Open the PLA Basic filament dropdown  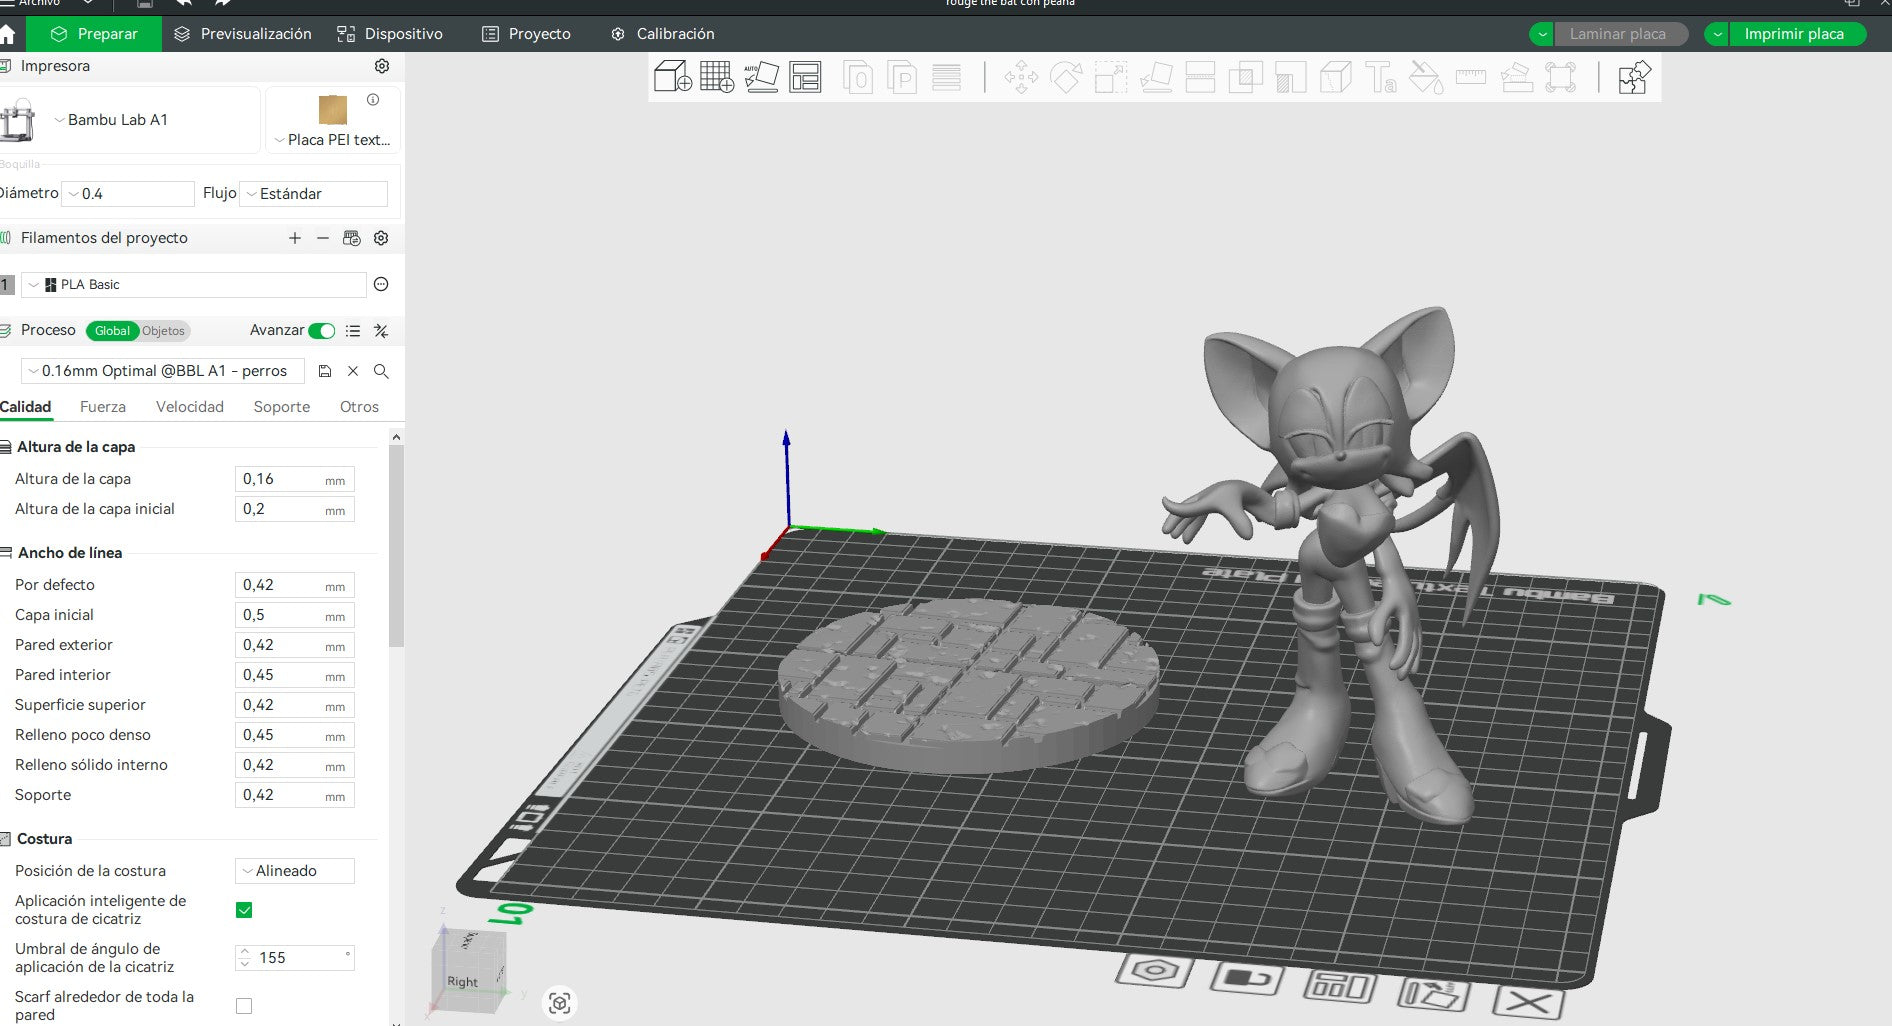[194, 285]
